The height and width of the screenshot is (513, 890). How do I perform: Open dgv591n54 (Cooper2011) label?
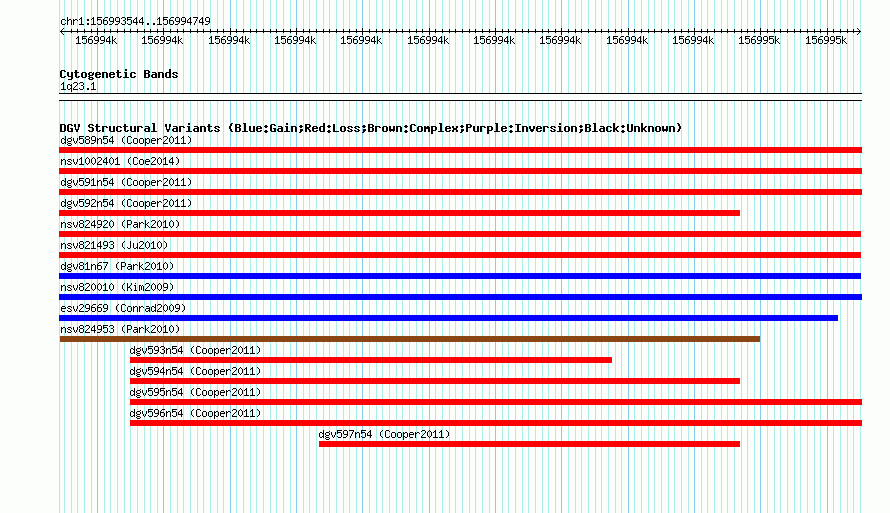(126, 182)
